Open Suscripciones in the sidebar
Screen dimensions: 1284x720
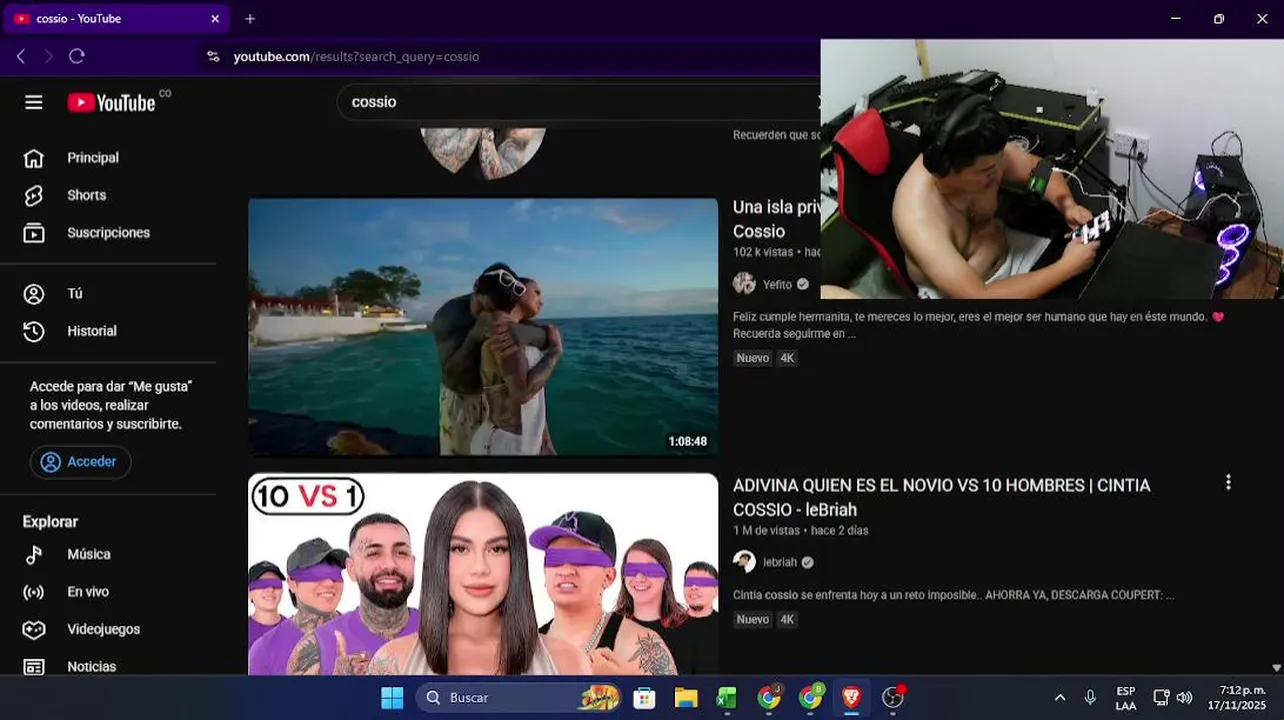(108, 233)
